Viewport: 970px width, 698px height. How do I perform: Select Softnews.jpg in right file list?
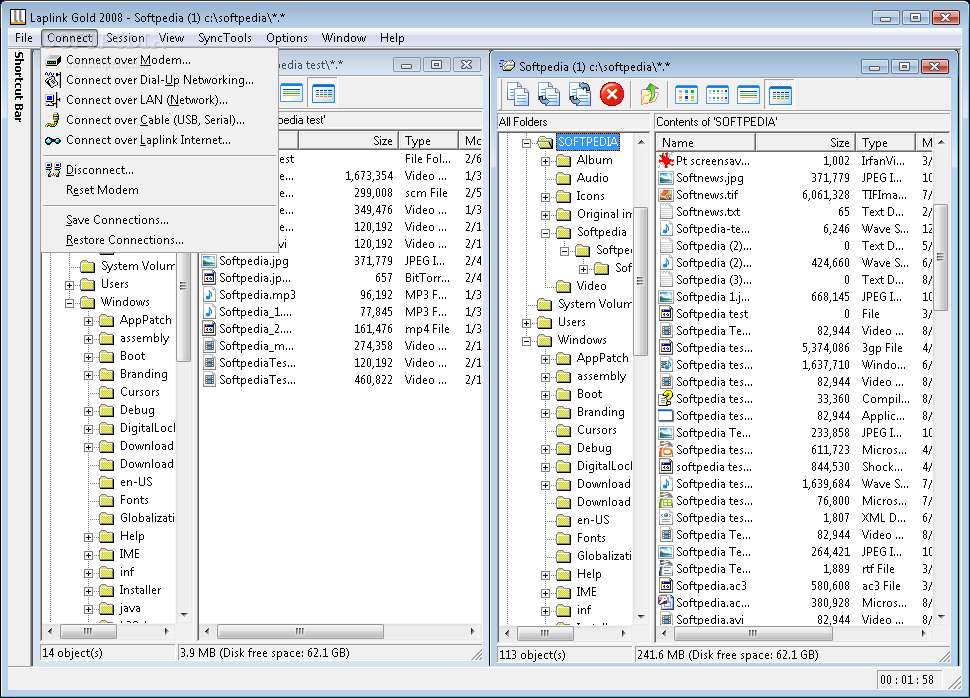tap(710, 178)
